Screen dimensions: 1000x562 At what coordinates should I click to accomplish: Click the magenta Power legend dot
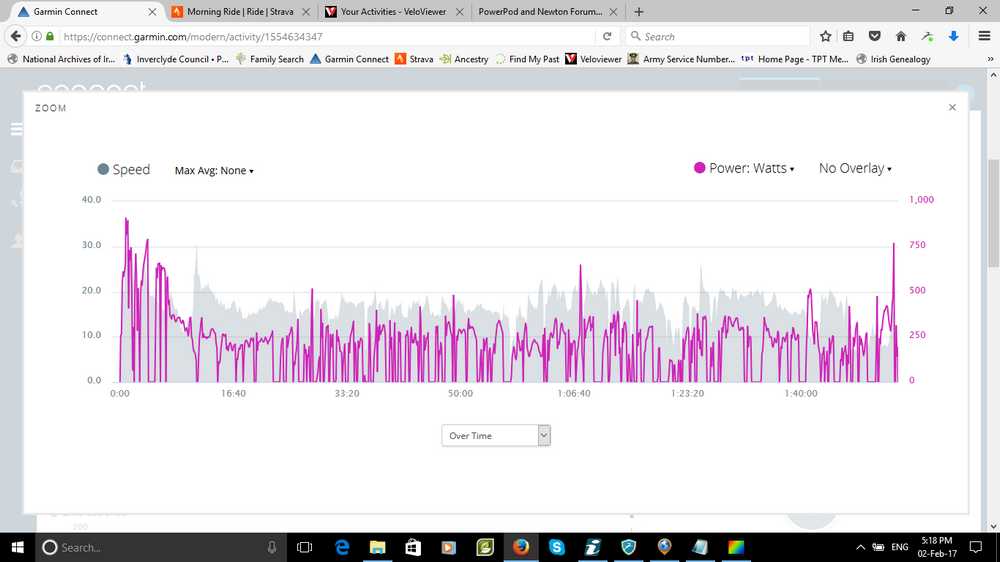[x=699, y=168]
